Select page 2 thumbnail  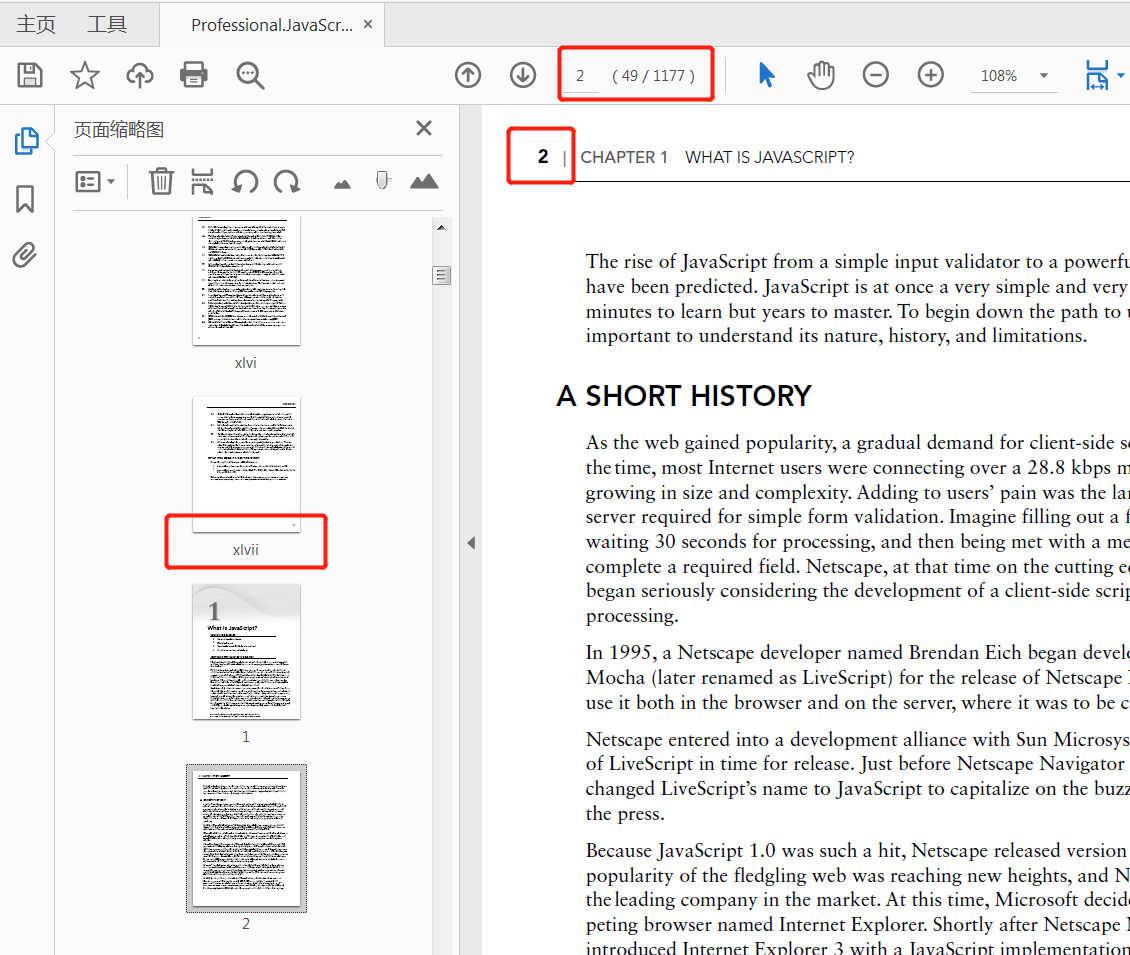(x=246, y=838)
